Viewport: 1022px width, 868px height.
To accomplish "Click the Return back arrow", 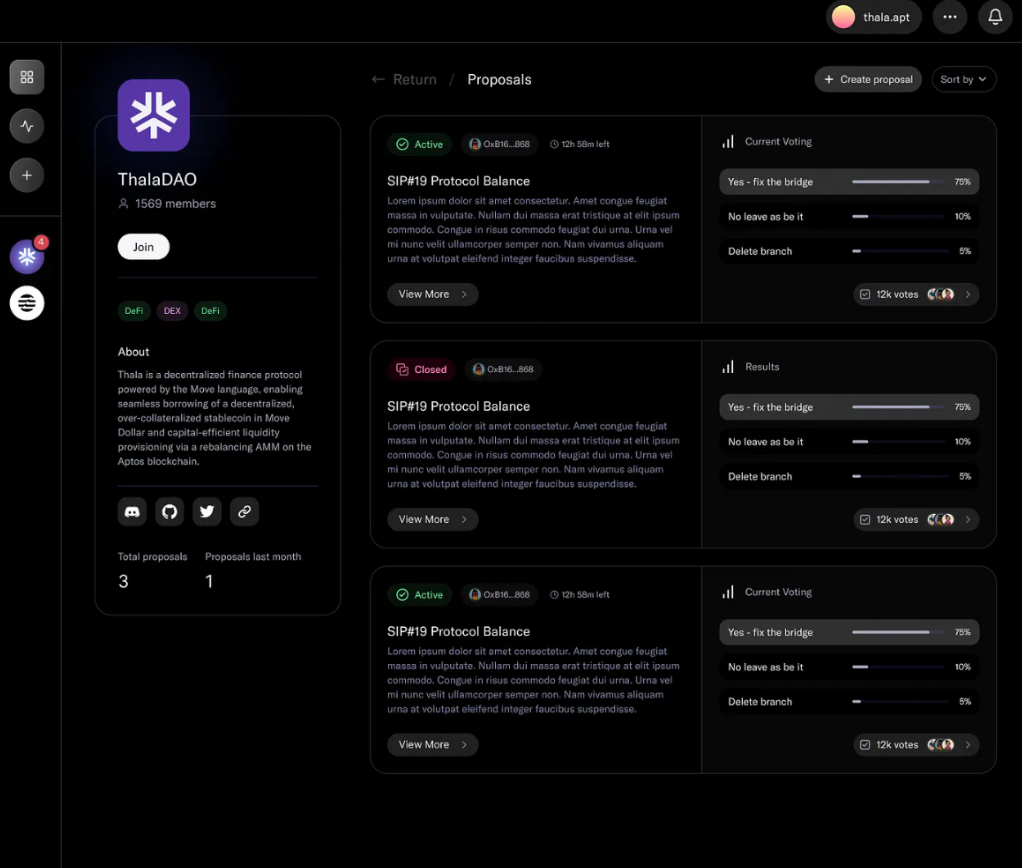I will point(378,80).
